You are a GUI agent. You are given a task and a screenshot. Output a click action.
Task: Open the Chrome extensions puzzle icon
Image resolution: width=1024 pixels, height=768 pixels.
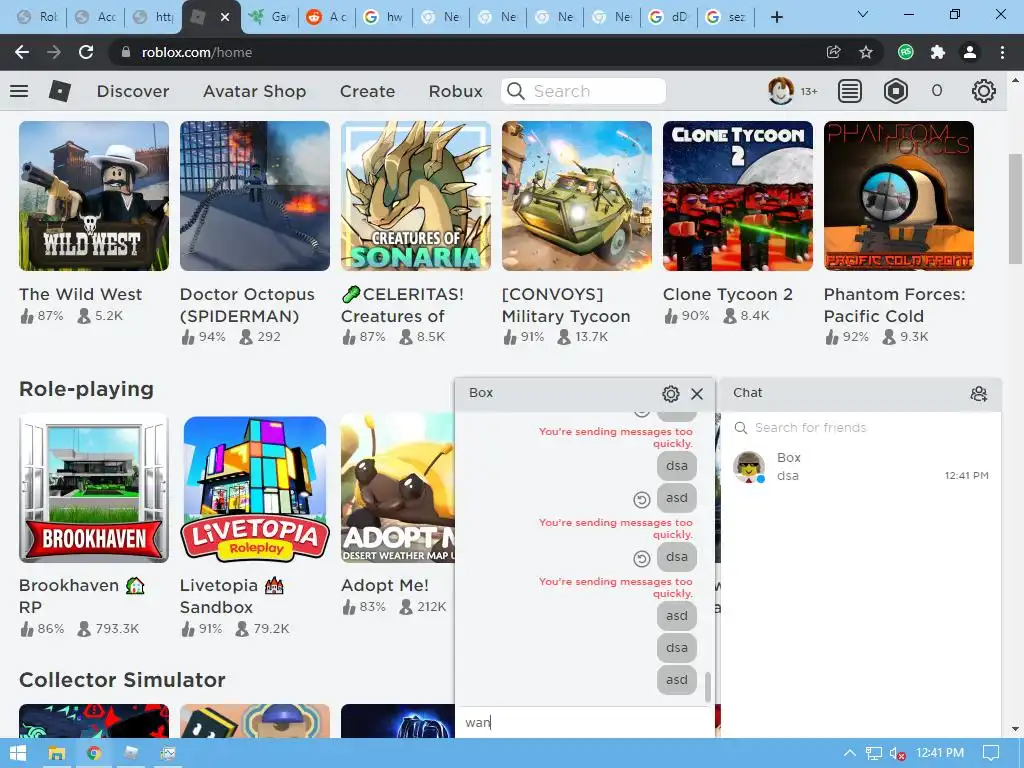(x=938, y=52)
